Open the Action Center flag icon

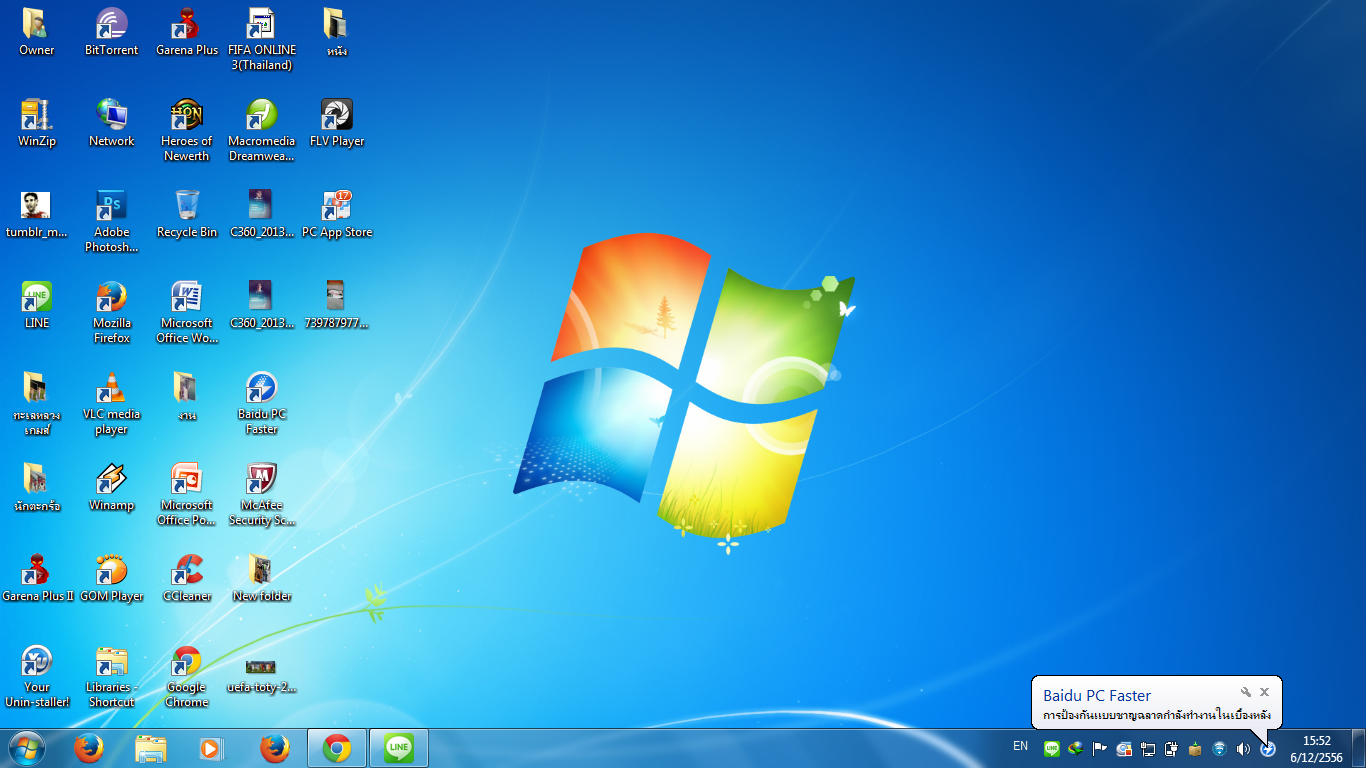(1100, 748)
